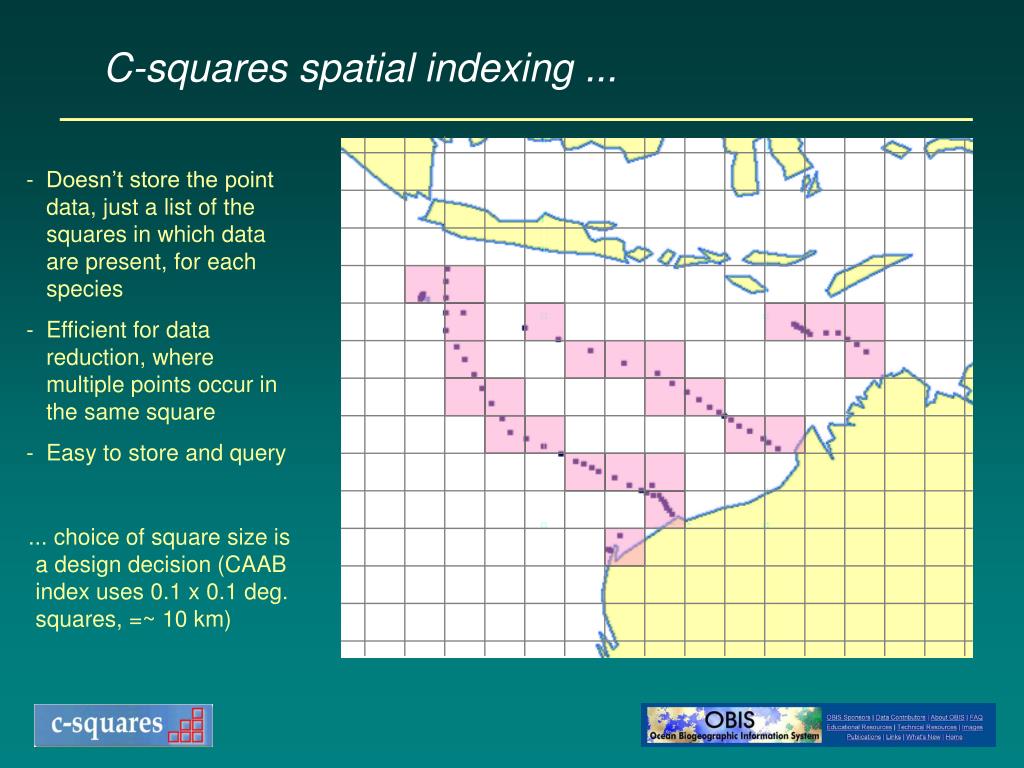Open the Educational Resources link
Image resolution: width=1024 pixels, height=768 pixels.
(859, 727)
